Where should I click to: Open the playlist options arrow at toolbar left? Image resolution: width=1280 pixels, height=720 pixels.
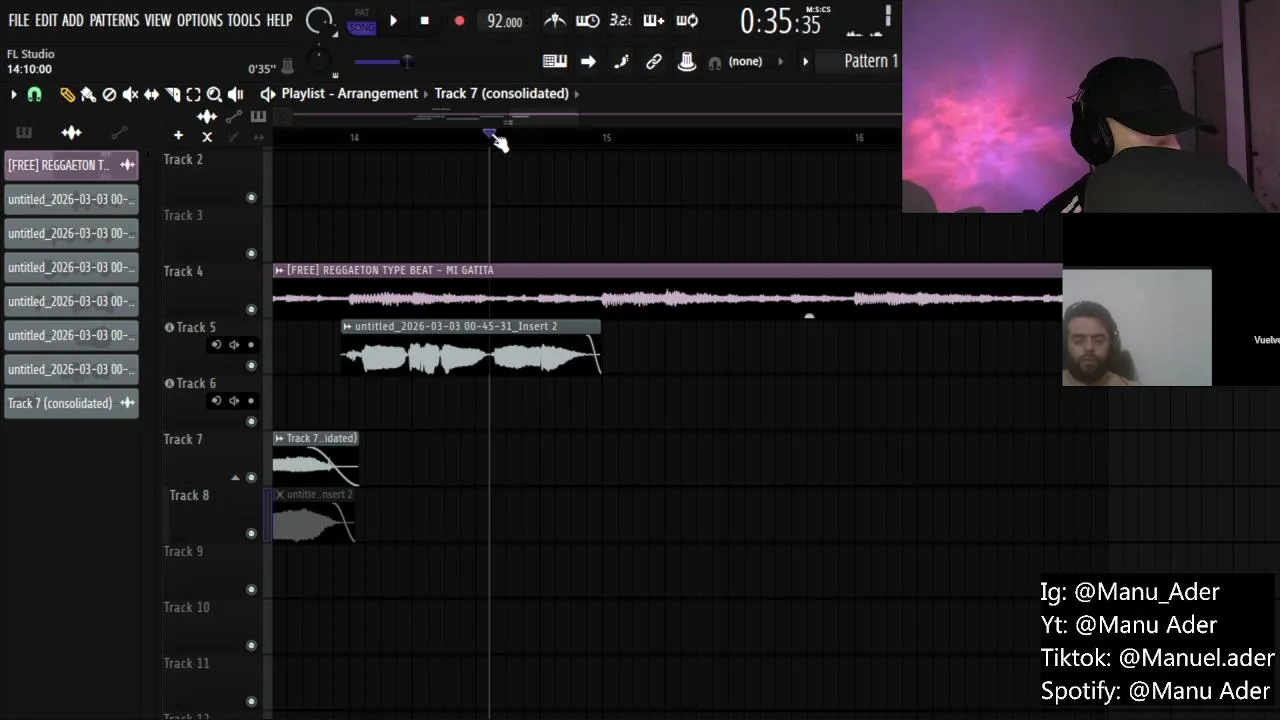[13, 94]
